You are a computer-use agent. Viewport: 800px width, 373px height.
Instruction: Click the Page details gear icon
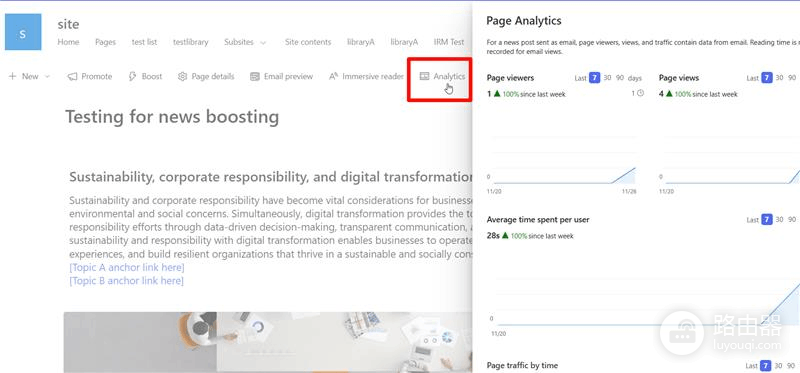tap(183, 77)
